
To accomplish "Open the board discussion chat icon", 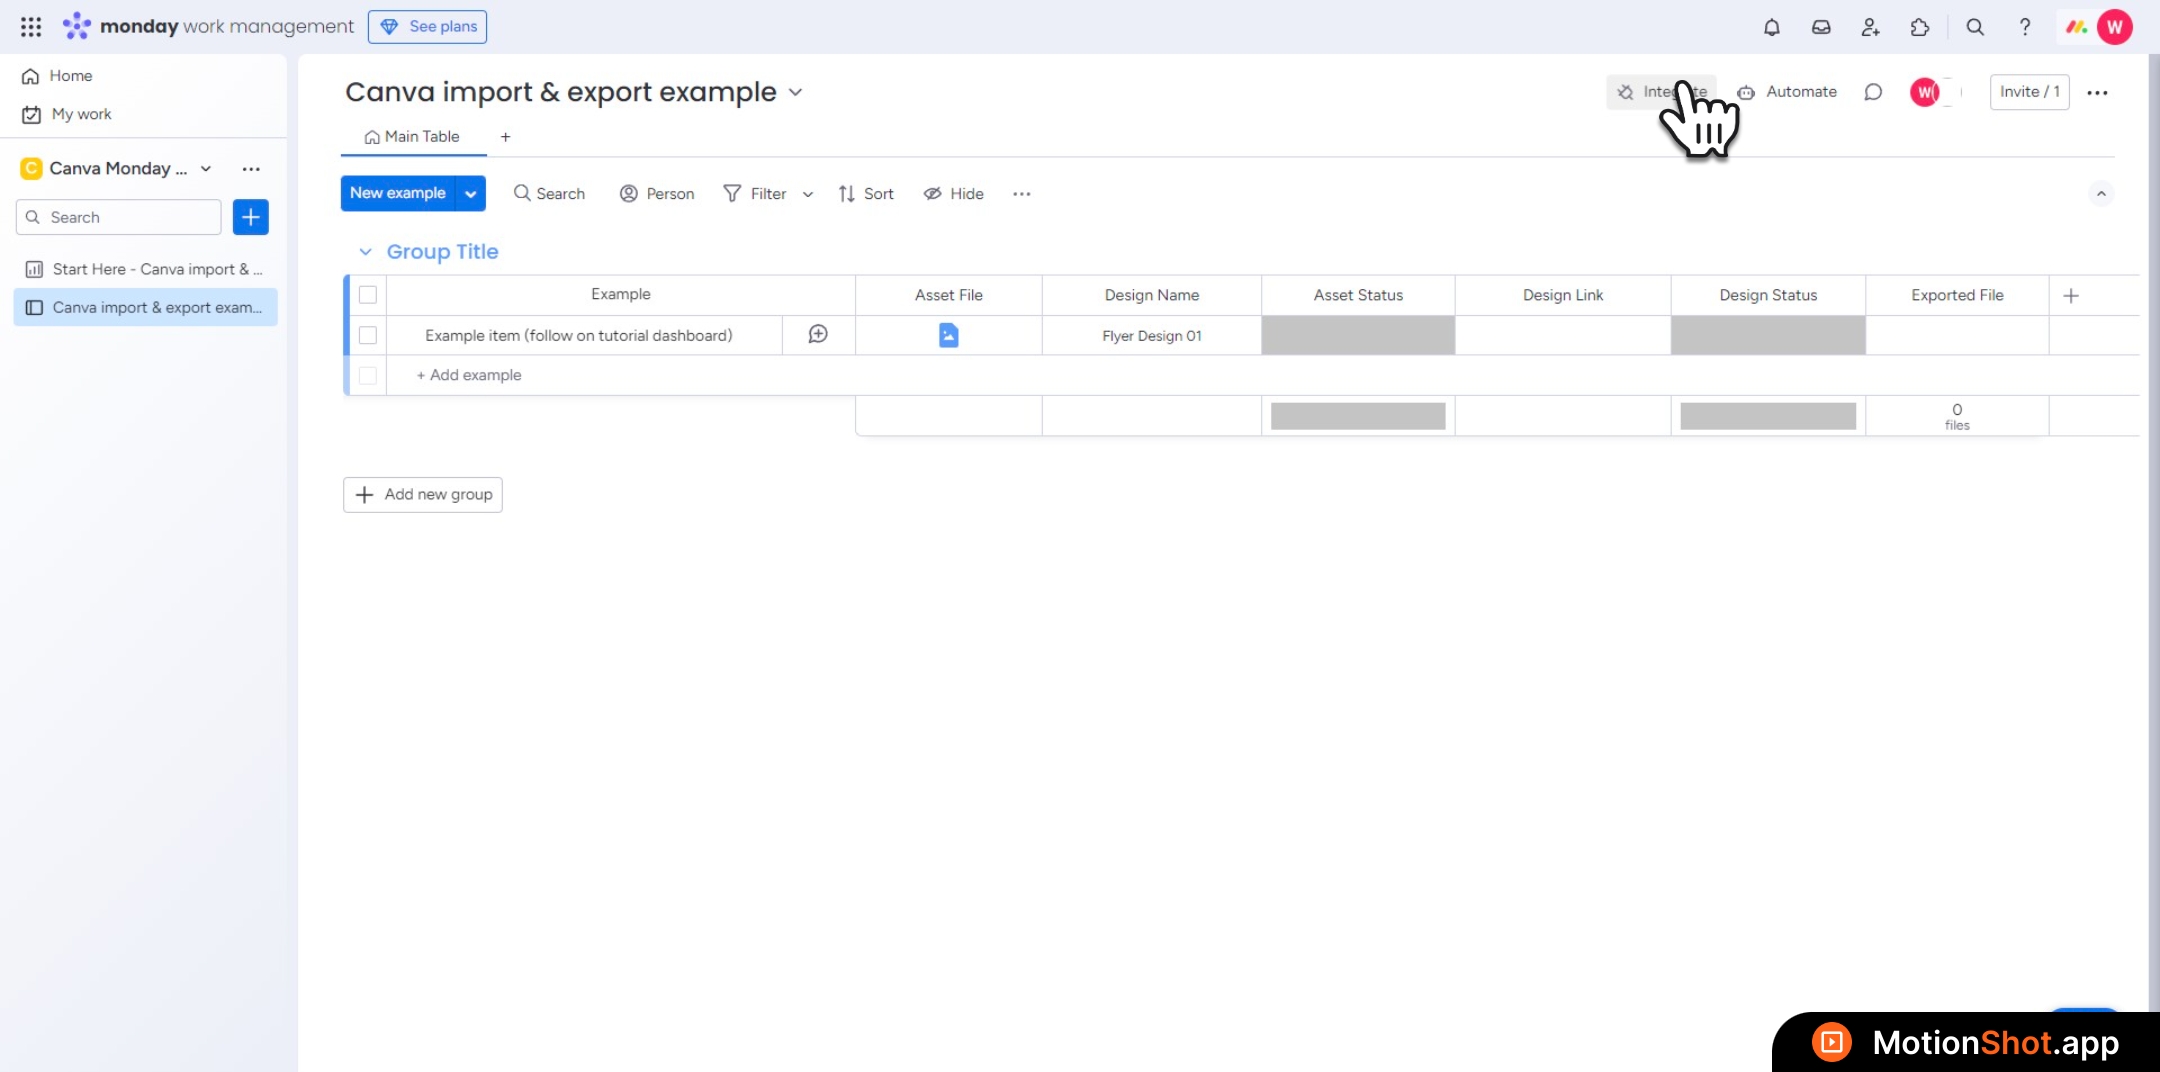I will click(x=1873, y=92).
